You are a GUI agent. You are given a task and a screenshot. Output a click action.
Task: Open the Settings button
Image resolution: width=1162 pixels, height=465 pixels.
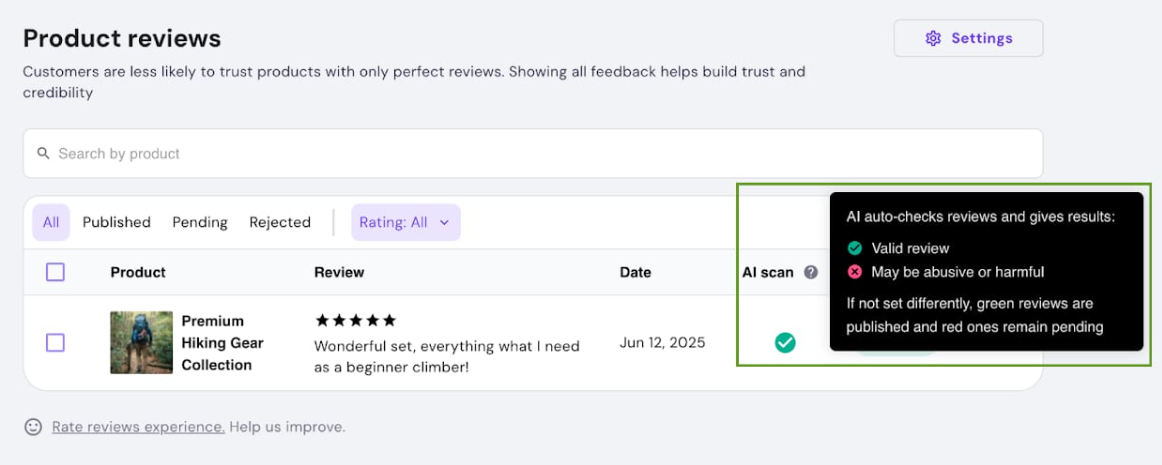(969, 39)
